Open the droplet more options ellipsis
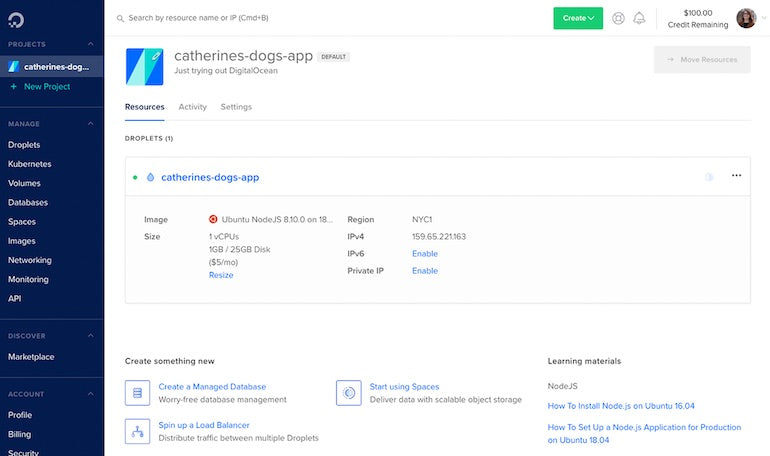This screenshot has height=456, width=770. pos(736,176)
